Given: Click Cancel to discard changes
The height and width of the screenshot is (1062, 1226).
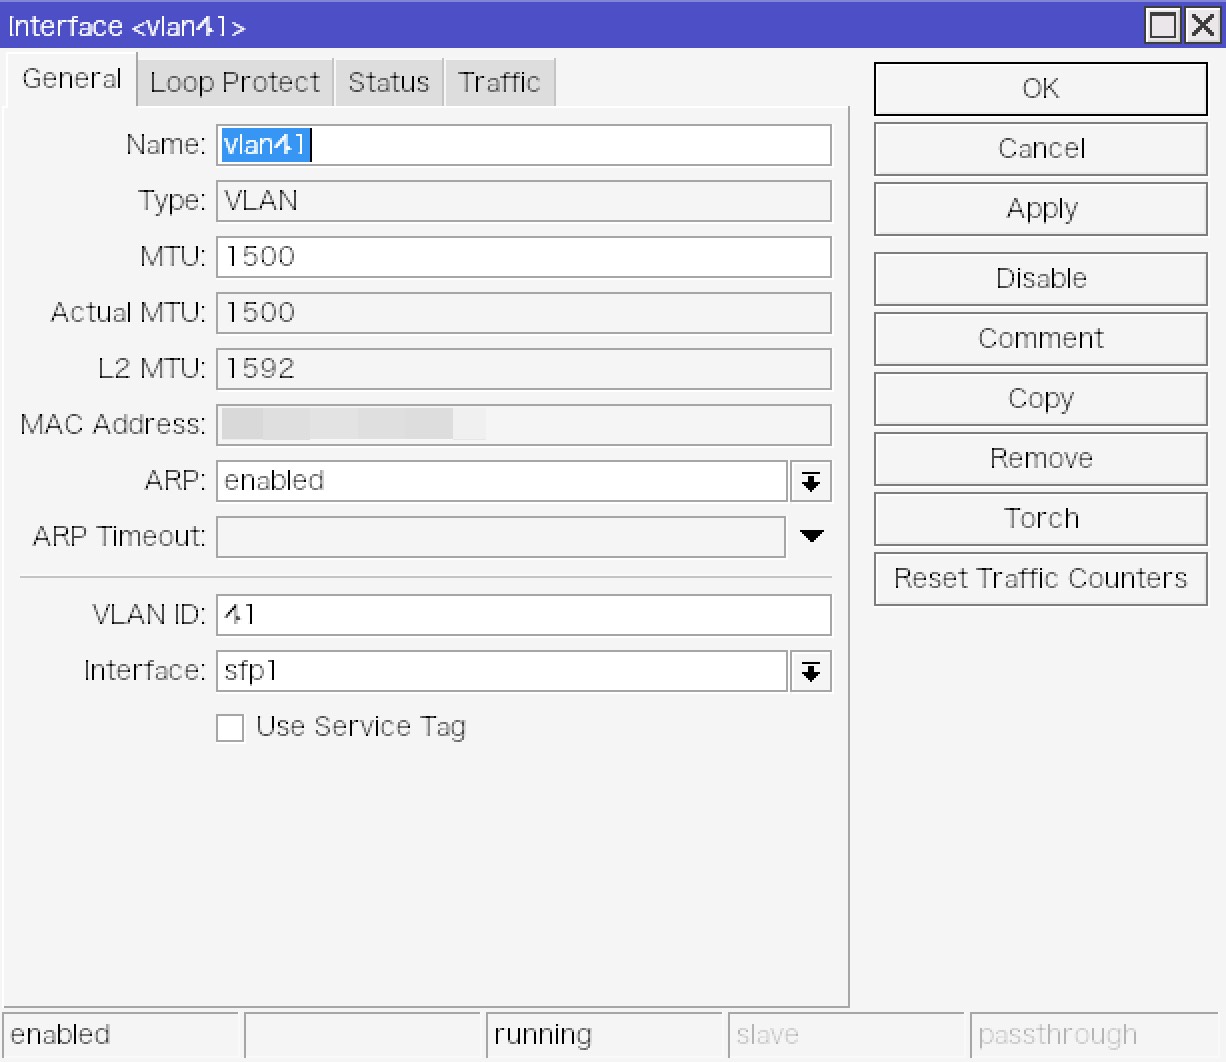Looking at the screenshot, I should (x=1040, y=149).
